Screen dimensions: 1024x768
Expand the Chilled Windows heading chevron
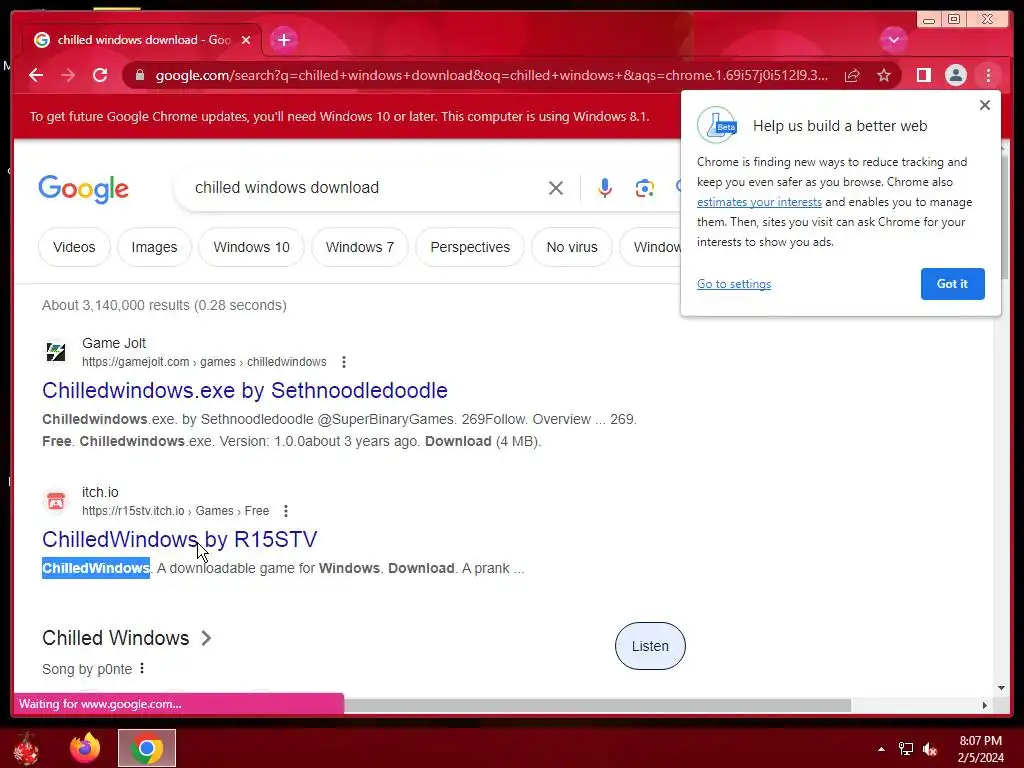[206, 638]
